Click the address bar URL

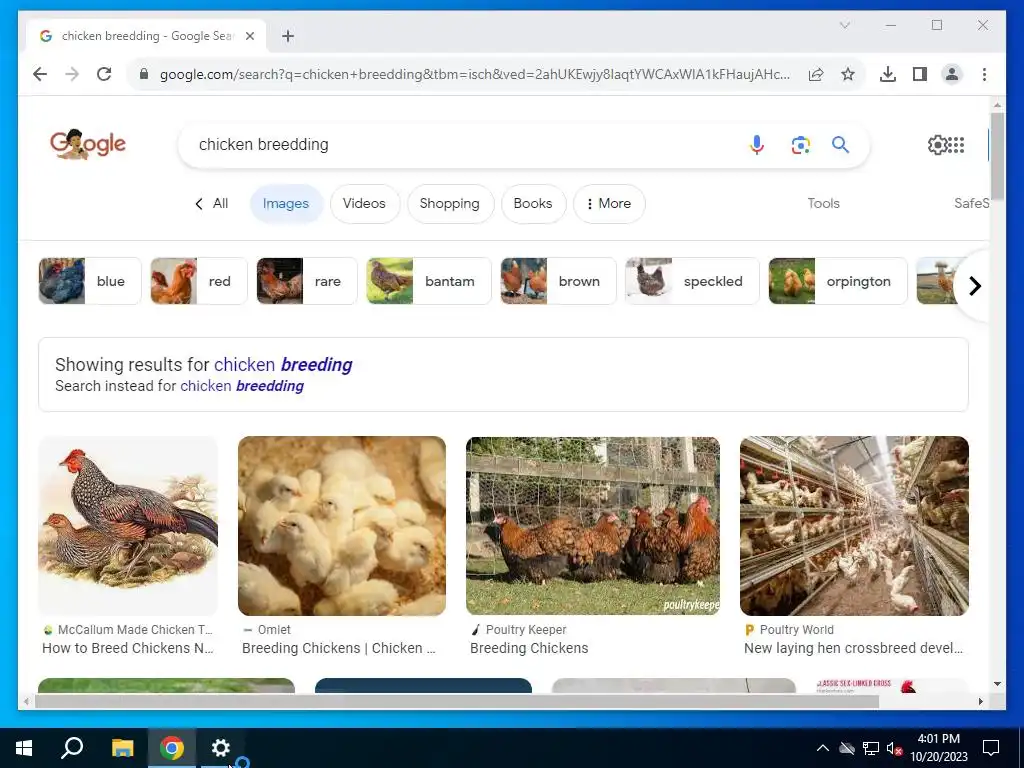click(475, 74)
